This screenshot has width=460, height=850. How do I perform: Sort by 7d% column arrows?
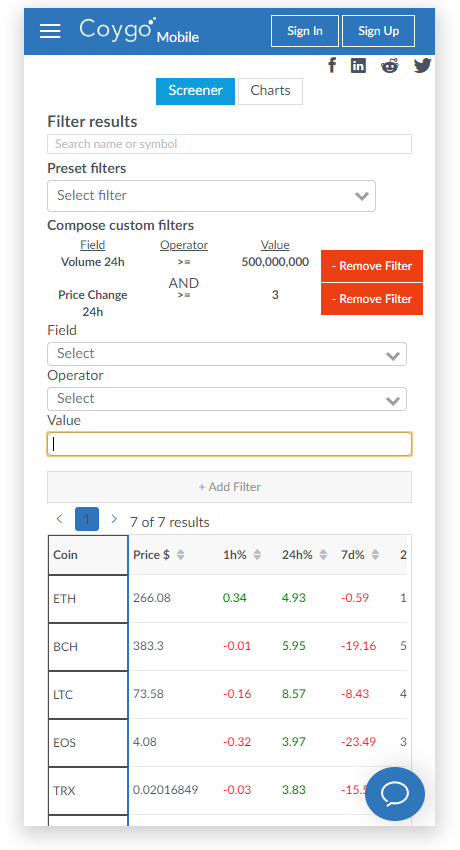pos(375,555)
